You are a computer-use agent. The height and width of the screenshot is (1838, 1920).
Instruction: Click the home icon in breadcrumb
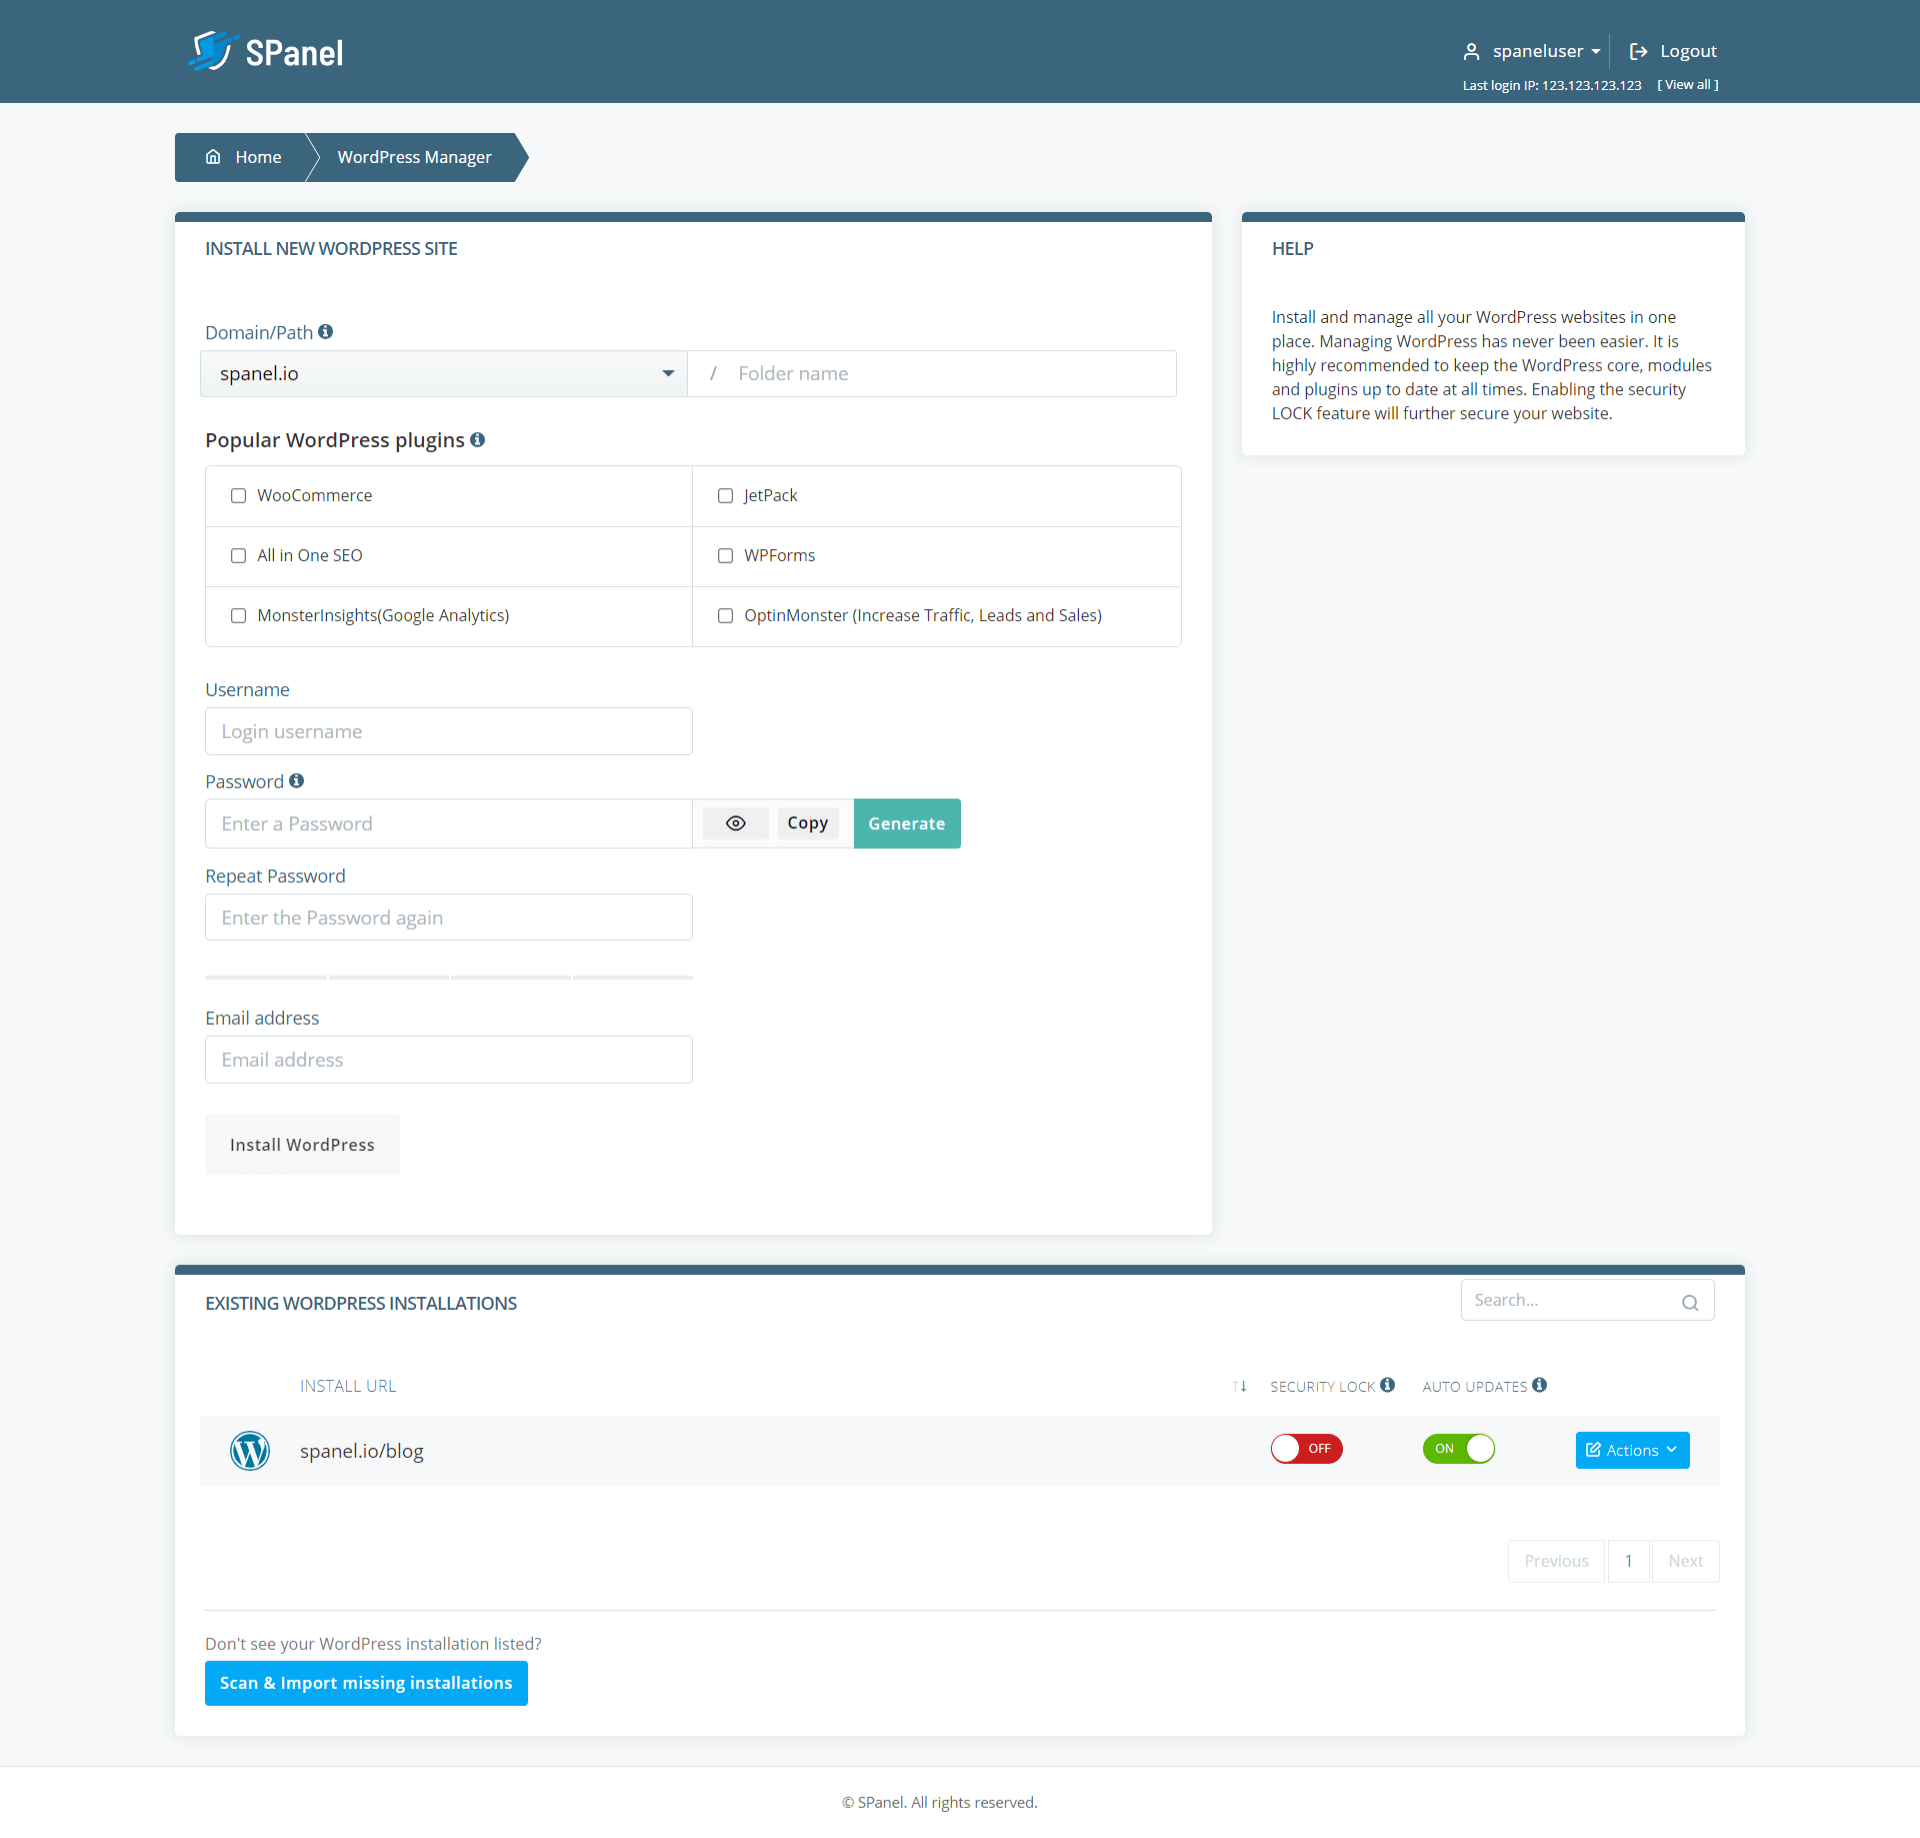click(213, 157)
